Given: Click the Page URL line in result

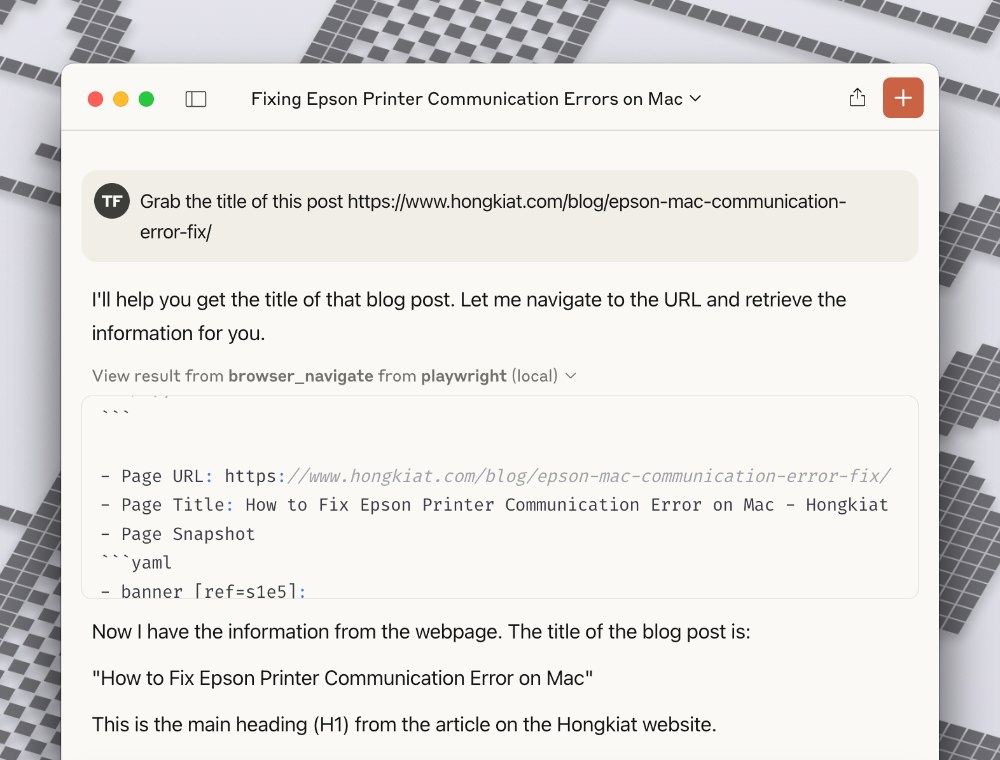Looking at the screenshot, I should 496,476.
